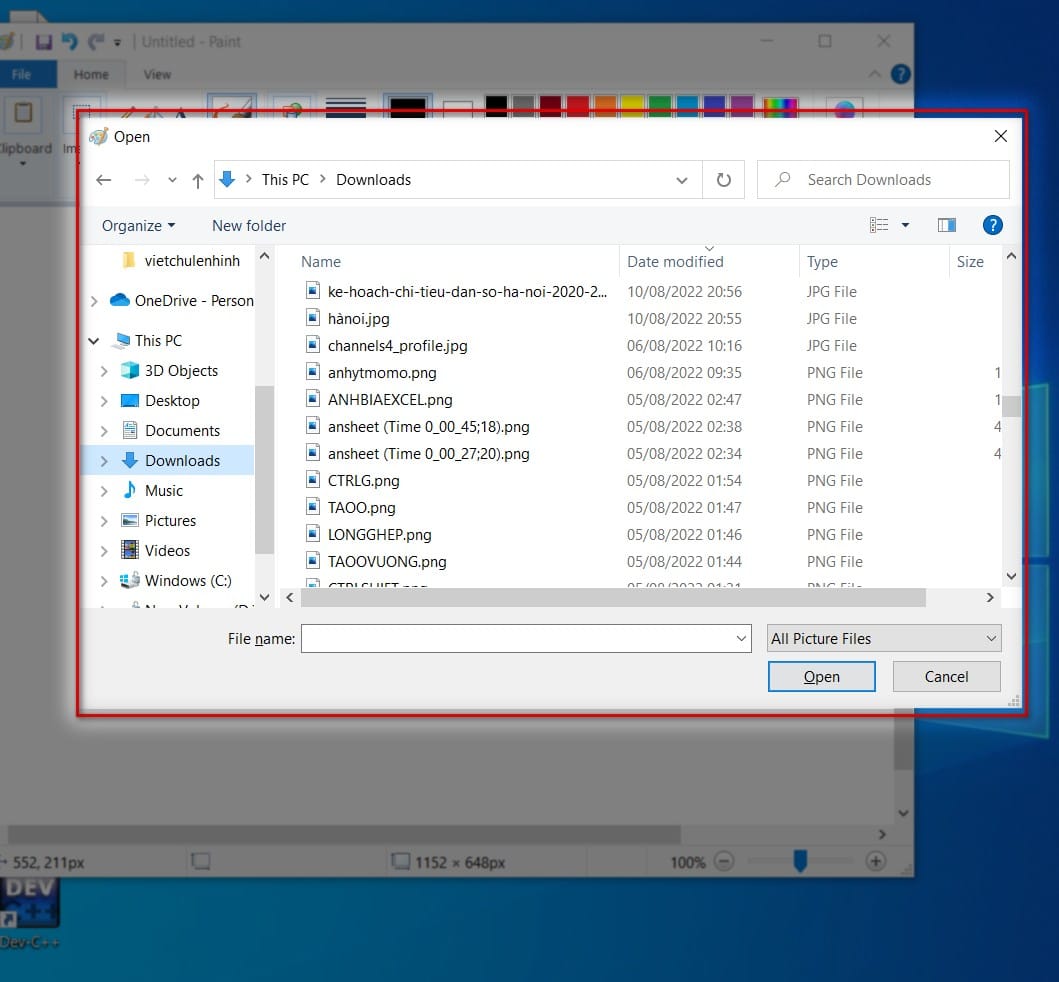Click the Undo icon in Paint's toolbar
The image size is (1059, 982).
click(68, 40)
